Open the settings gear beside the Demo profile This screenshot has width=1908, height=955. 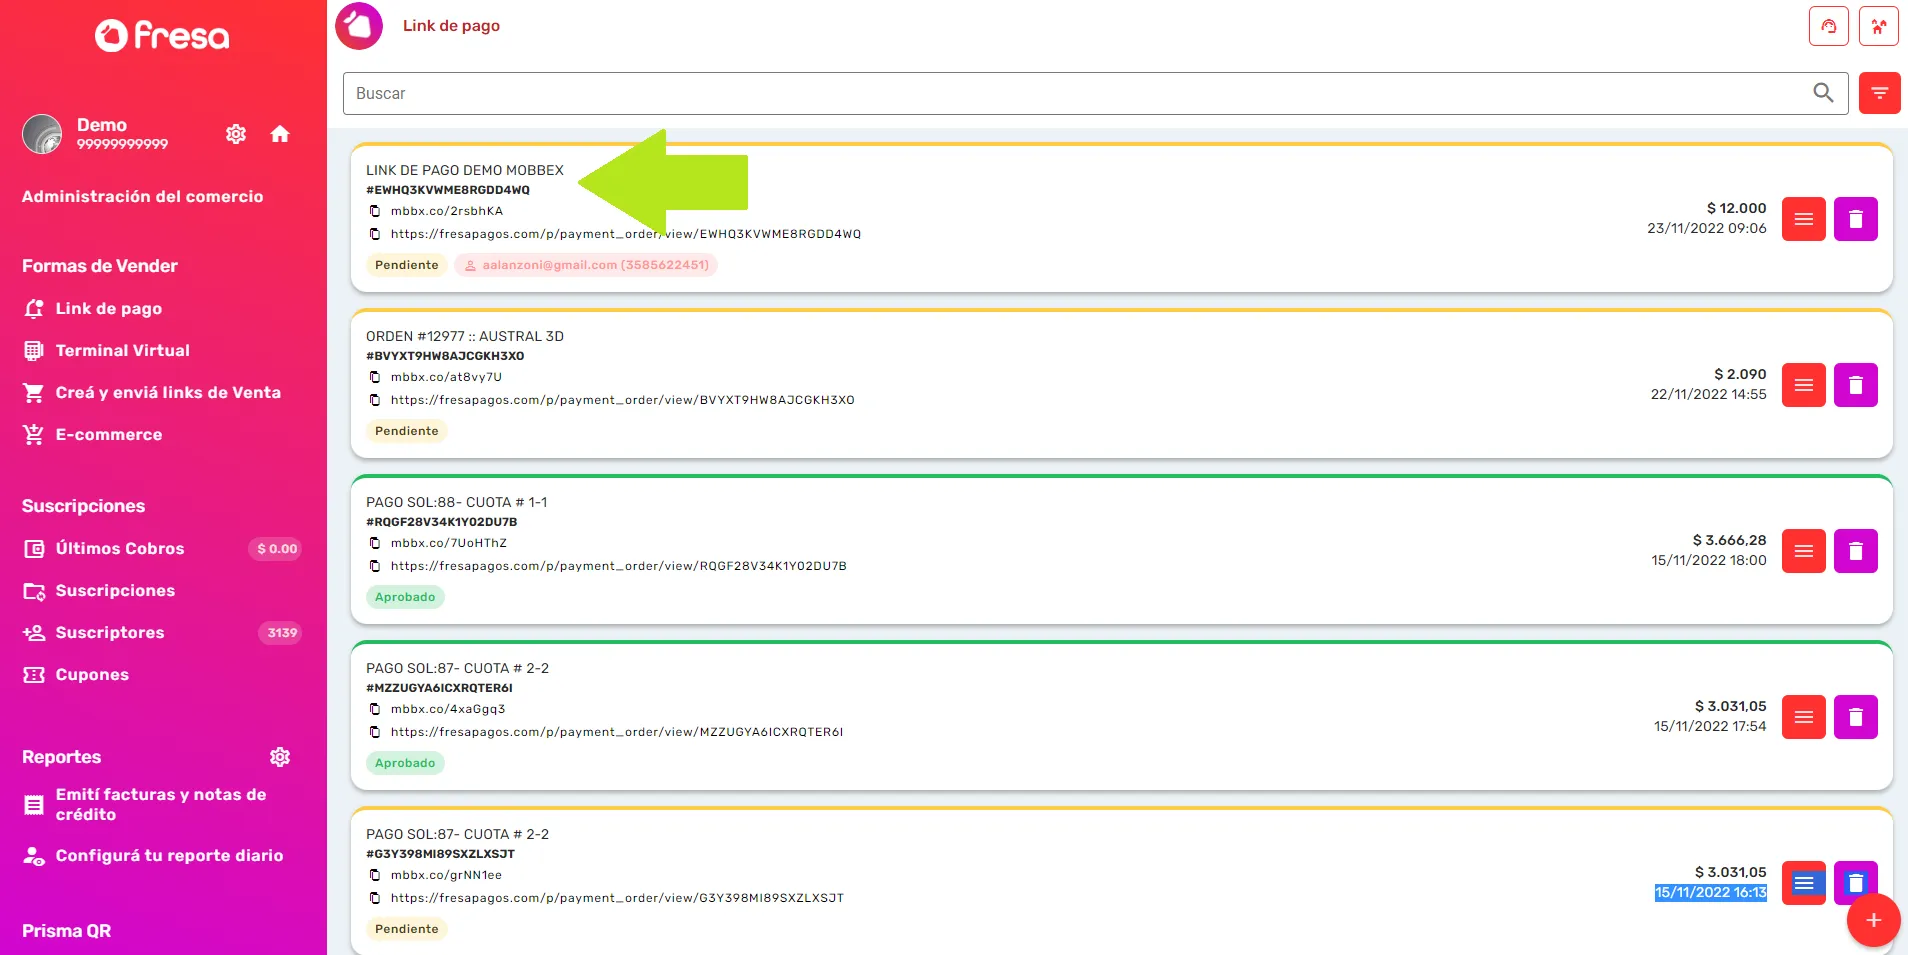pyautogui.click(x=236, y=134)
